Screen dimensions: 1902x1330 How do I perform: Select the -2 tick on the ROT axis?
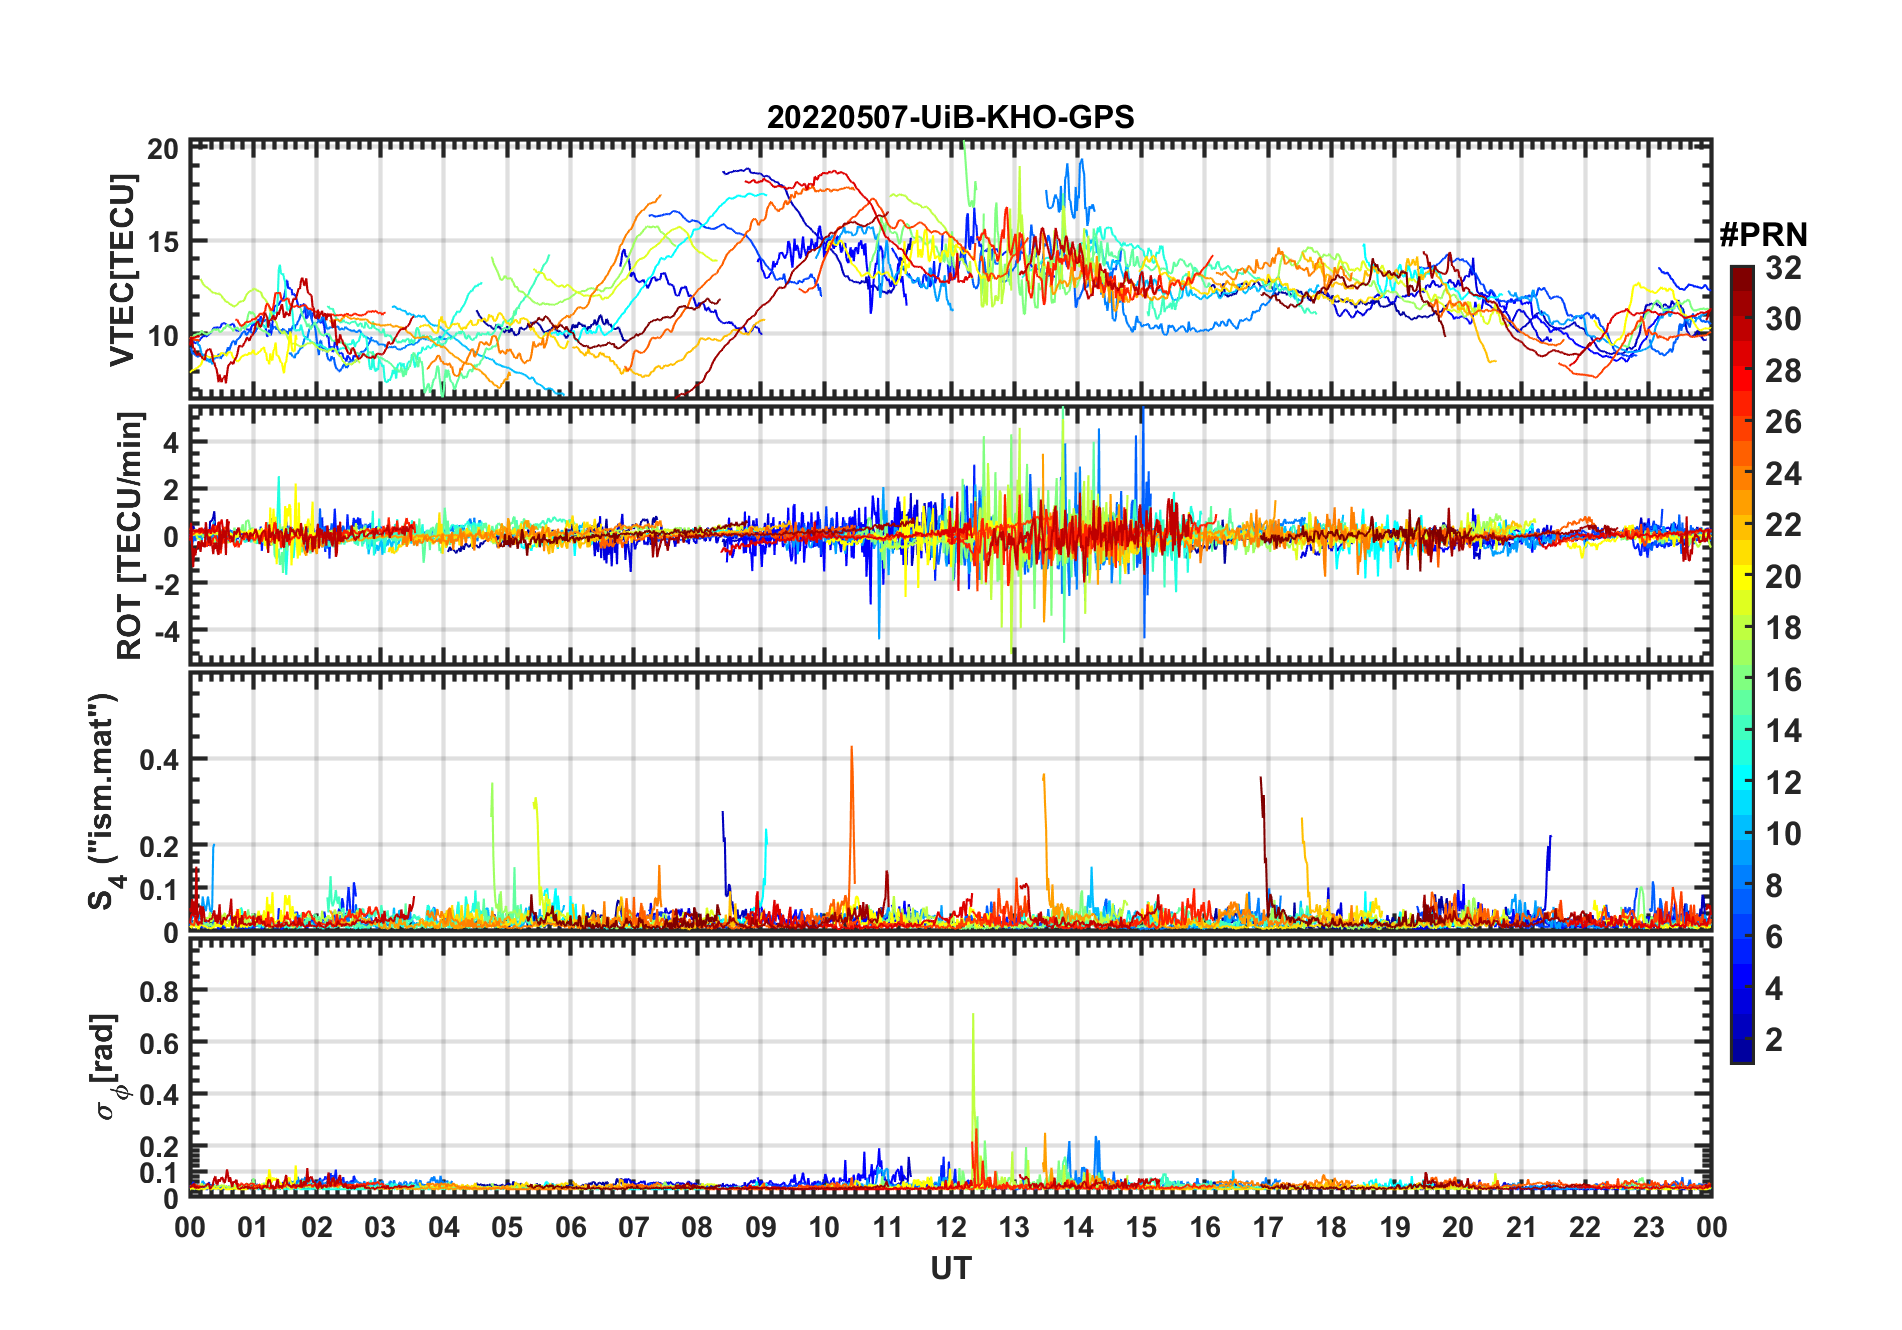coord(168,584)
